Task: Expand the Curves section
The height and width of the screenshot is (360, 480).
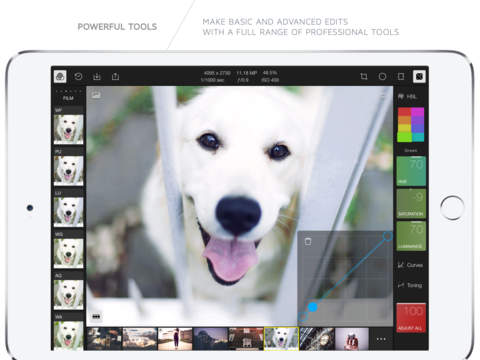Action: point(410,265)
